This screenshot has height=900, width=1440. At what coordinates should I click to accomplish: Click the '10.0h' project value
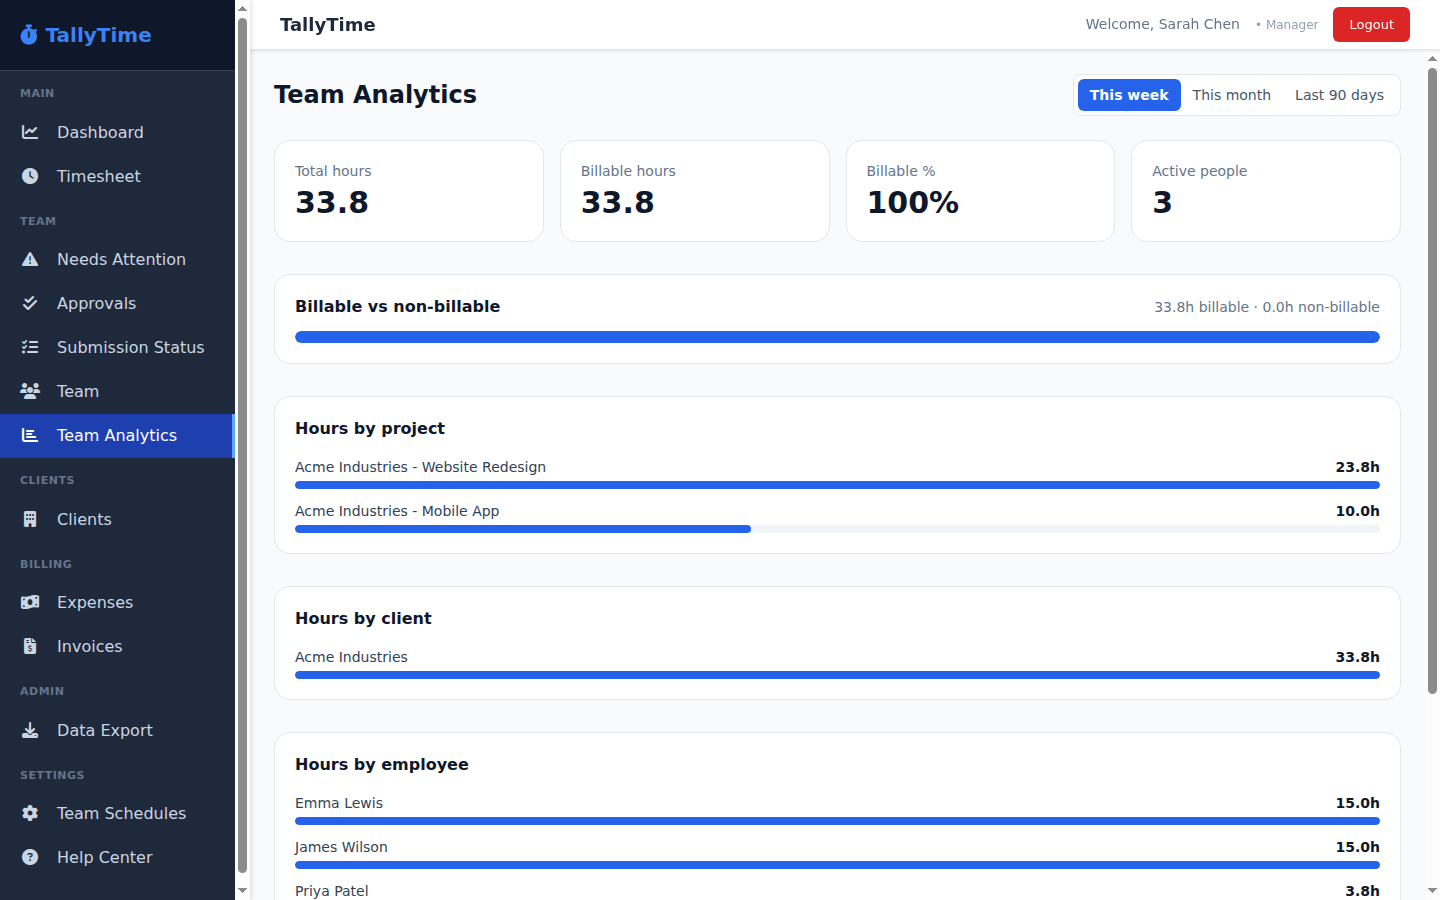click(1358, 511)
